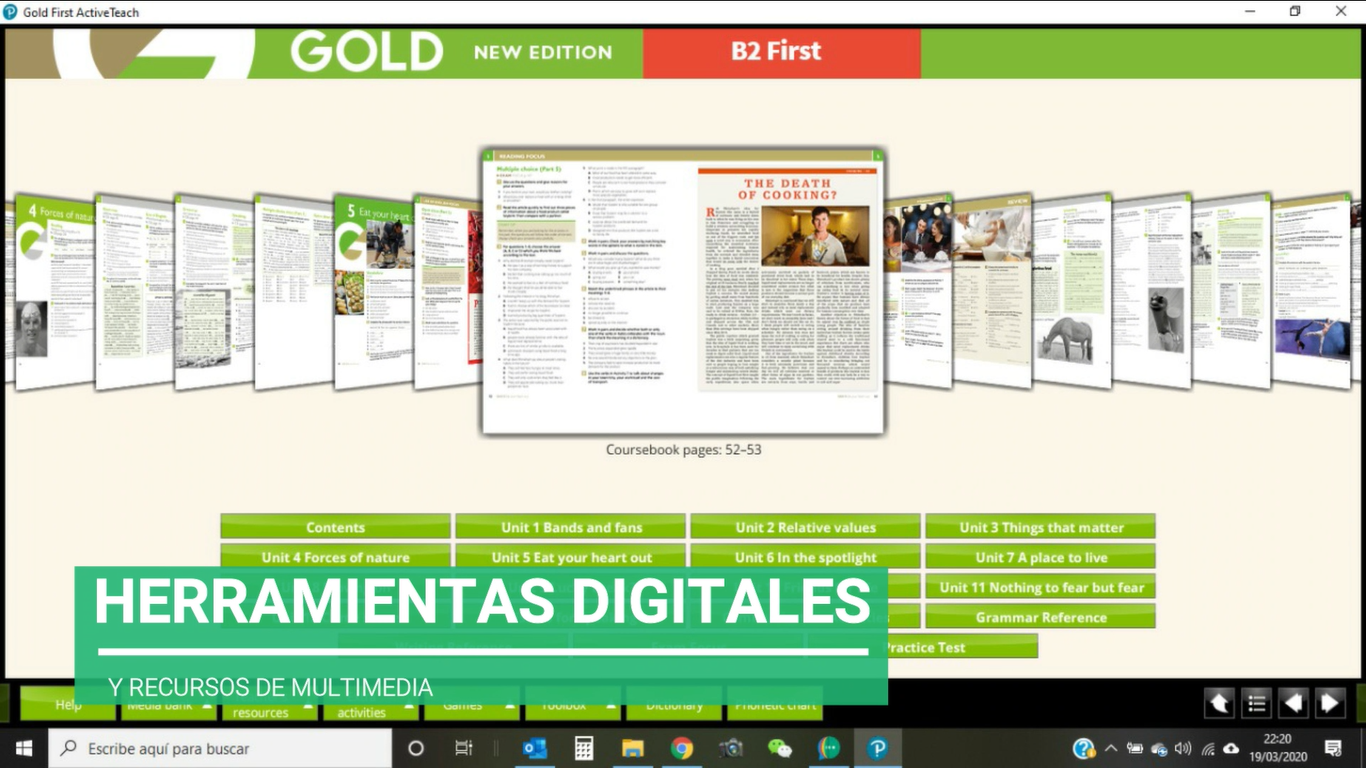Screen dimensions: 1366x768
Task: Restore down the ActiveTeach window
Action: click(x=1295, y=11)
